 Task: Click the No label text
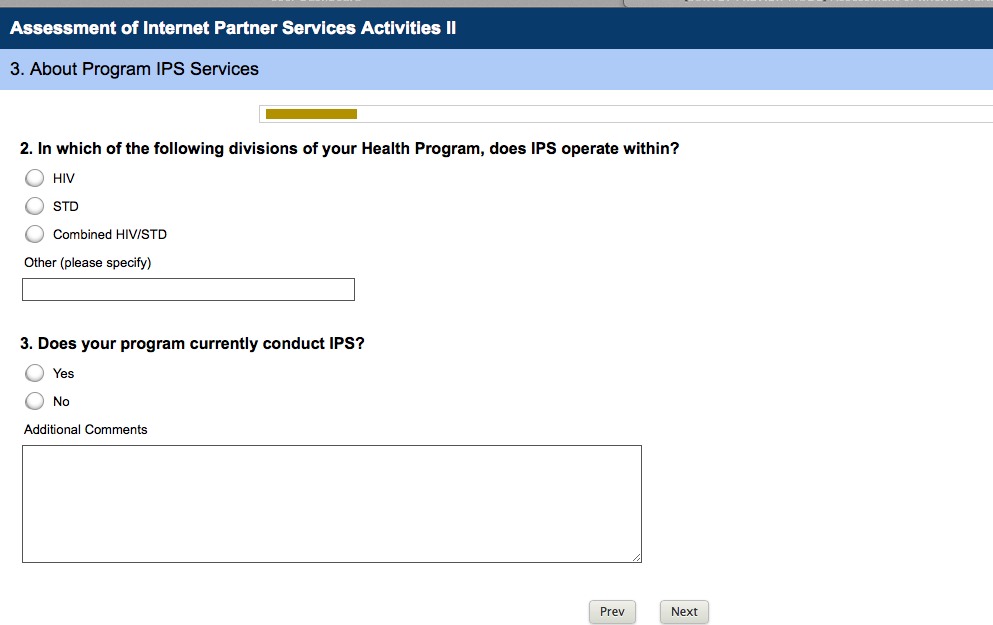(x=62, y=401)
